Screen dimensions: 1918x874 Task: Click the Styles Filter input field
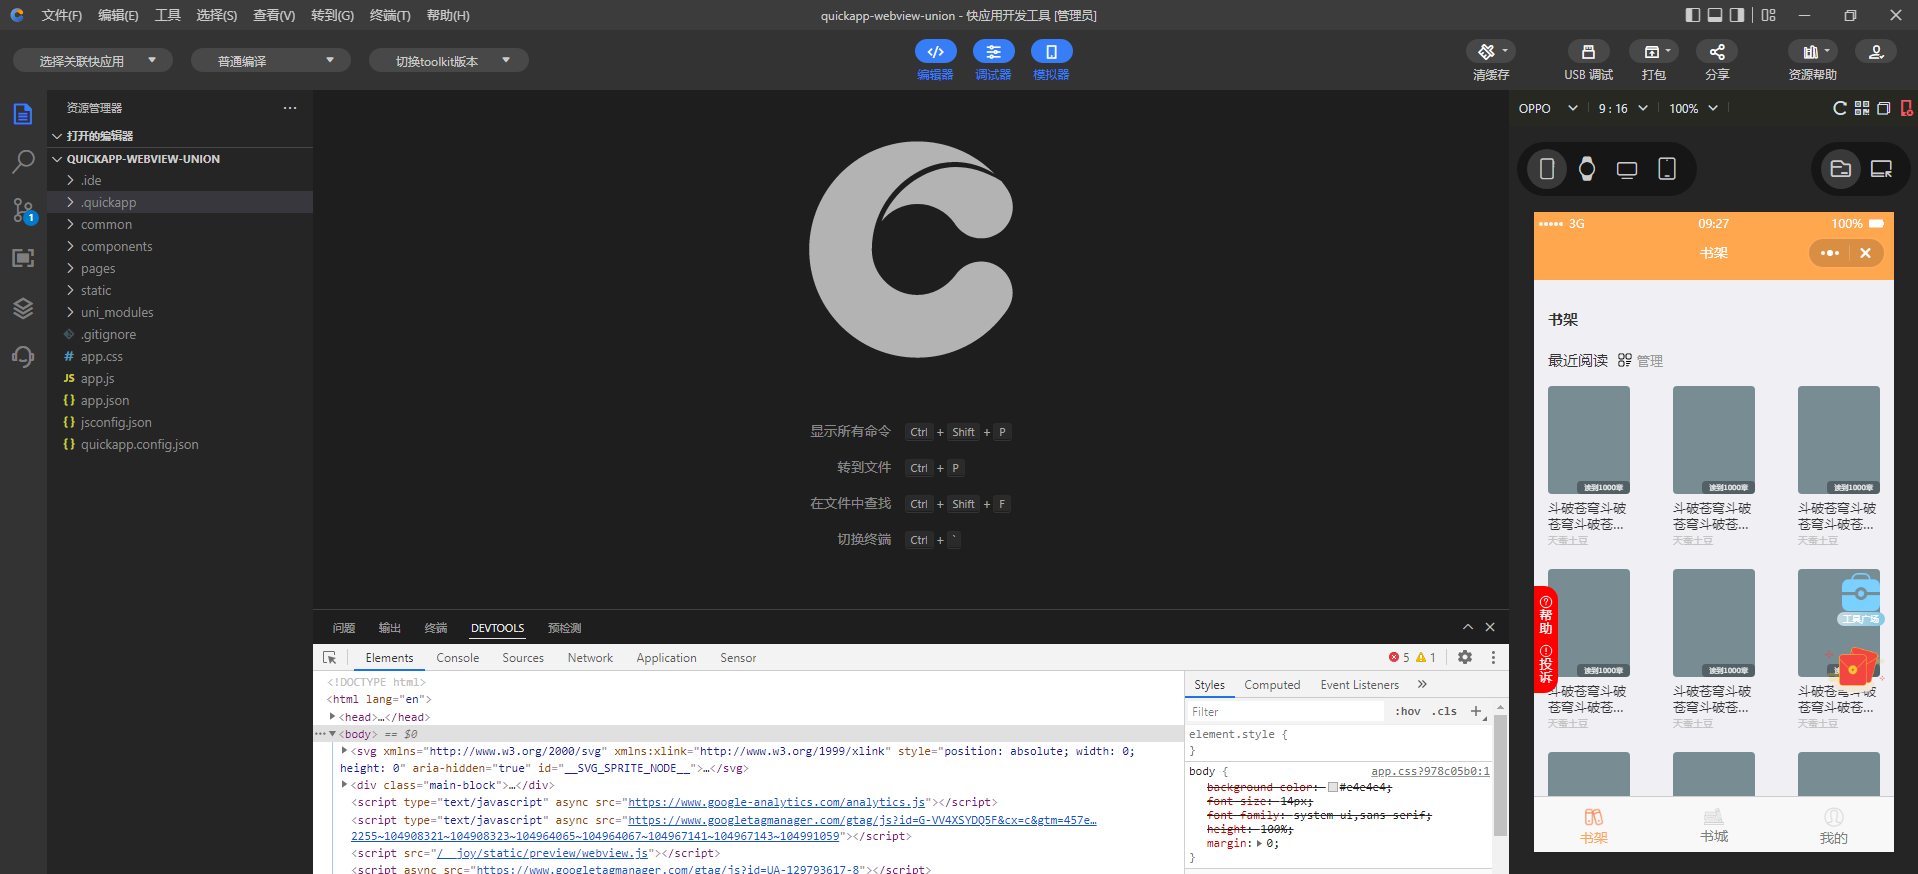click(x=1286, y=711)
